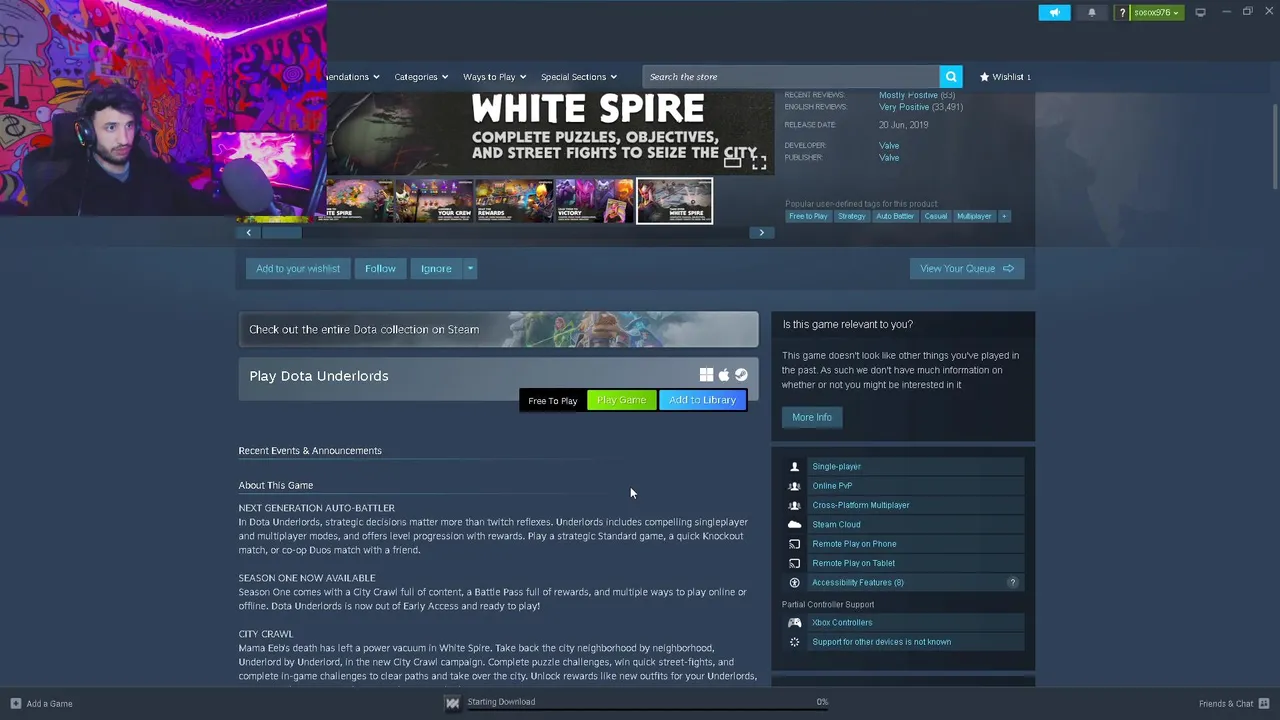Screen dimensions: 1280x720
Task: Click the Recent Events & Announcements heading
Action: pyautogui.click(x=310, y=450)
